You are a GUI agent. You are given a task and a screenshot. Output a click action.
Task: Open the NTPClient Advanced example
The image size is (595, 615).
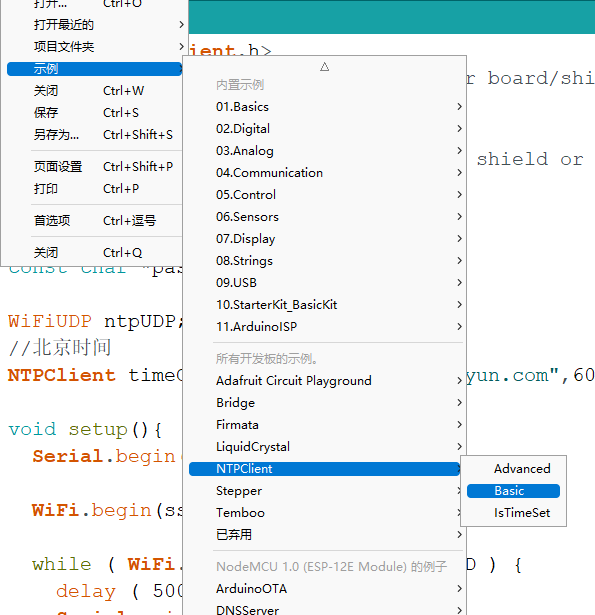coord(513,469)
